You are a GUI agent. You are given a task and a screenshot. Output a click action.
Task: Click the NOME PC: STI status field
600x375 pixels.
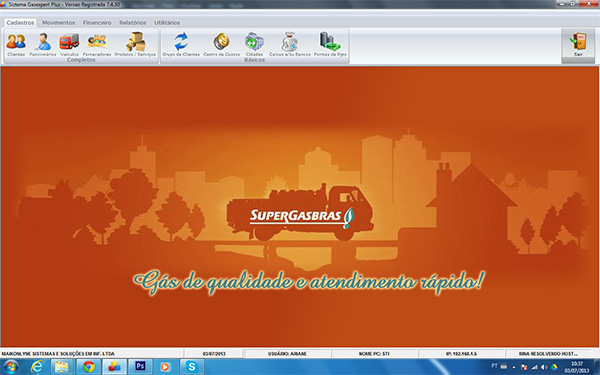click(x=374, y=354)
